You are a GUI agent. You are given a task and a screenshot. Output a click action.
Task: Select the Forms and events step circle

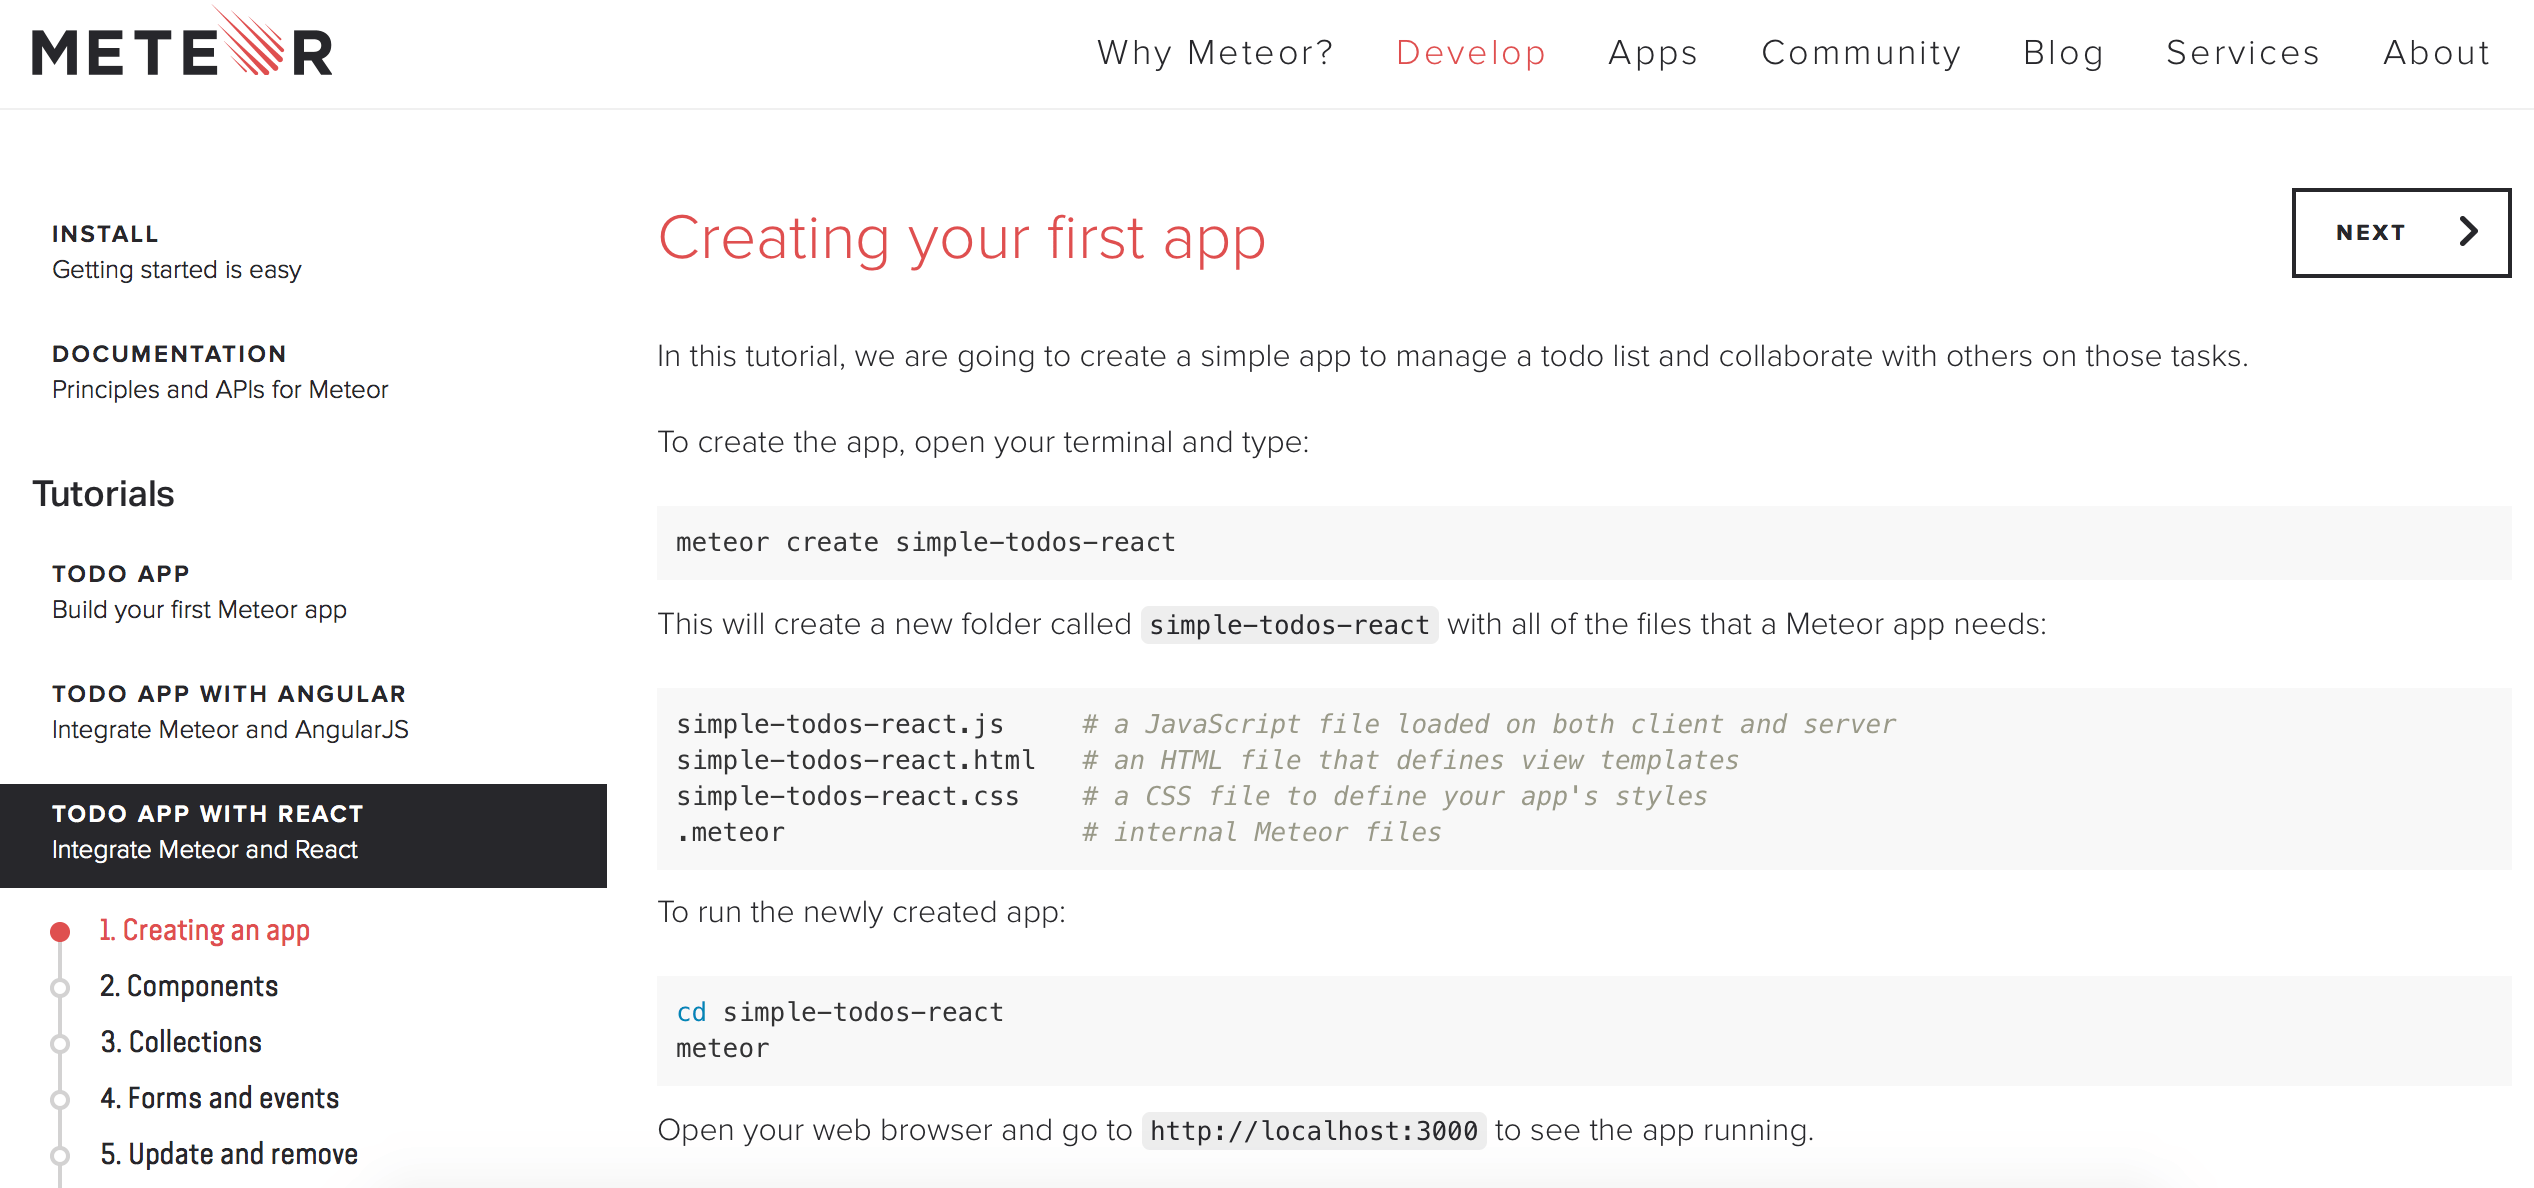[60, 1100]
